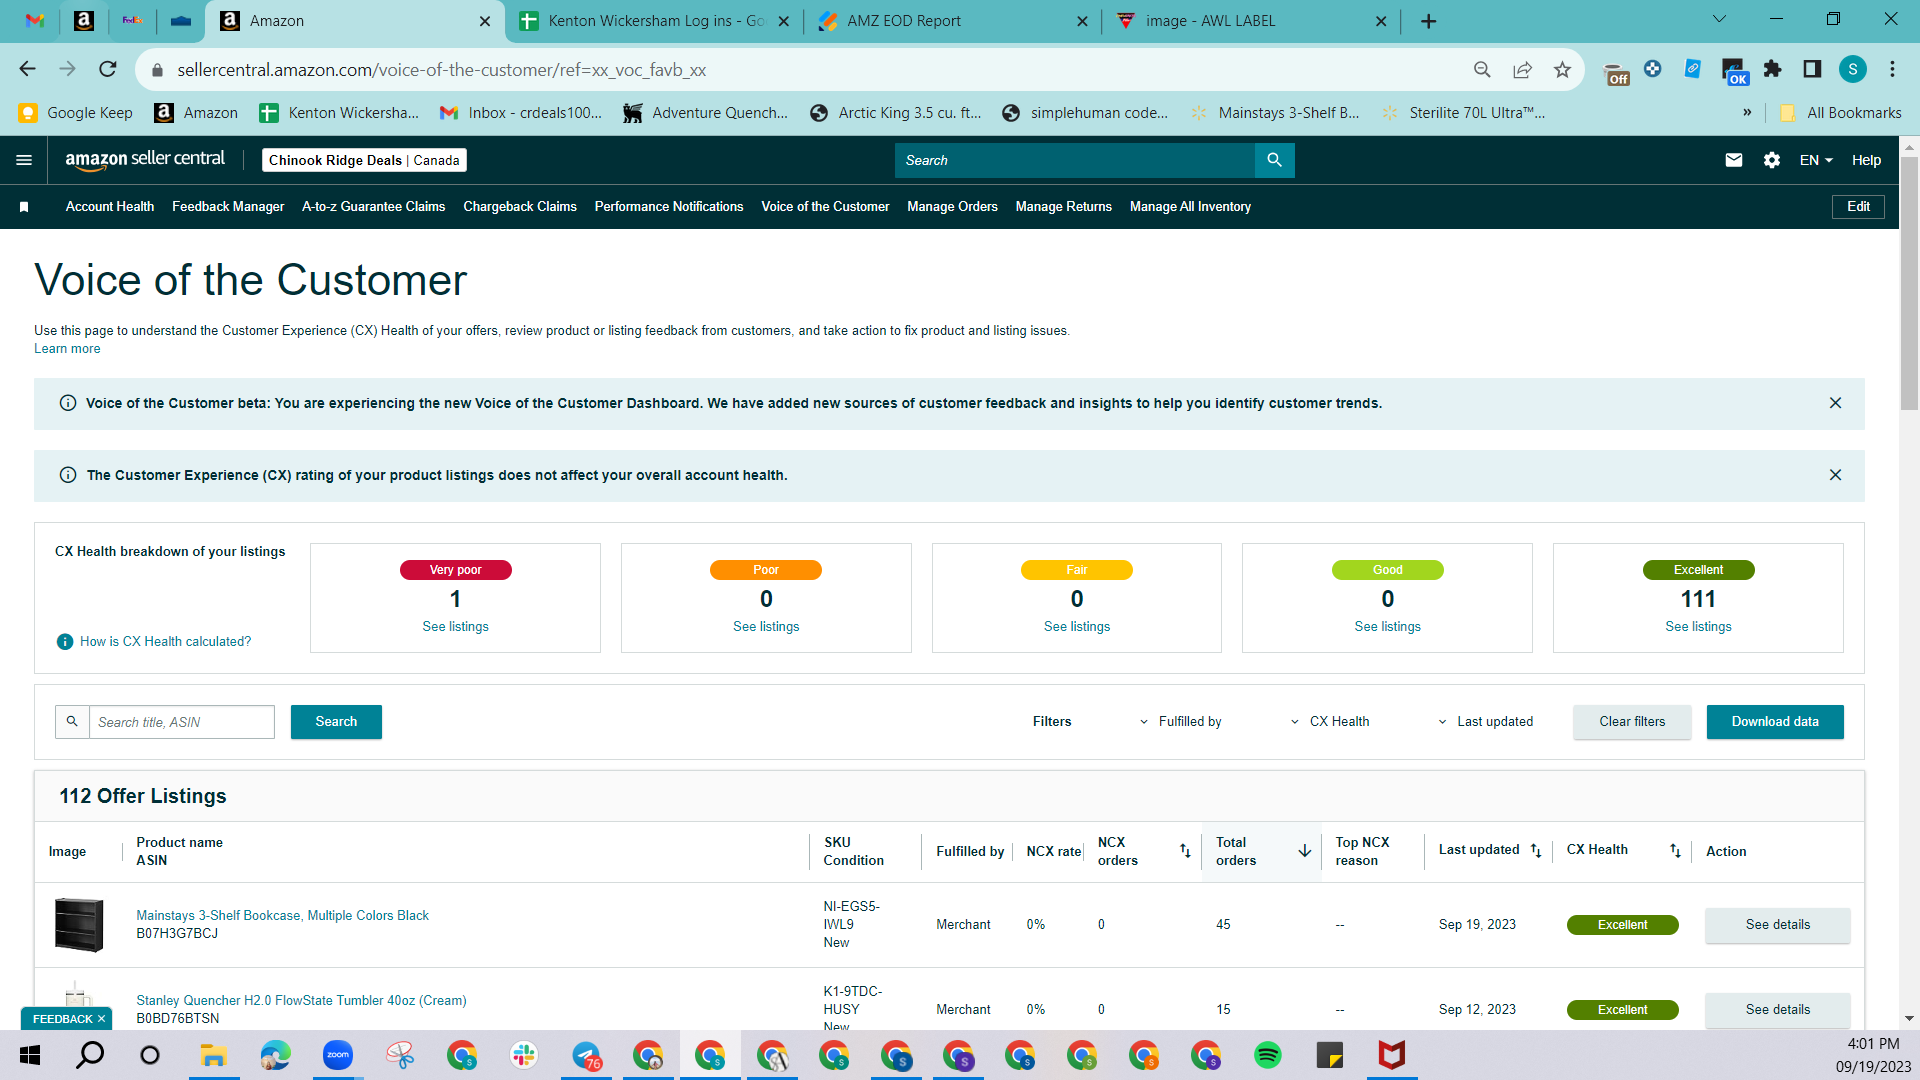Close the FEEDBACK tab at bottom left
The image size is (1920, 1080).
101,1019
